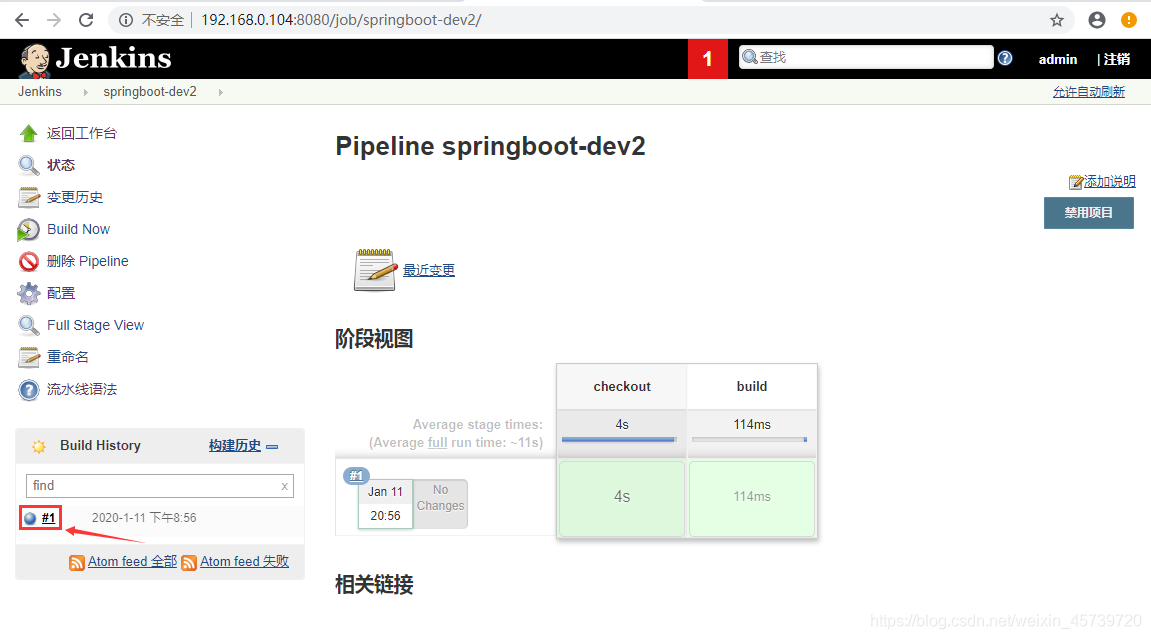Click the build average time progress bar

(x=749, y=439)
